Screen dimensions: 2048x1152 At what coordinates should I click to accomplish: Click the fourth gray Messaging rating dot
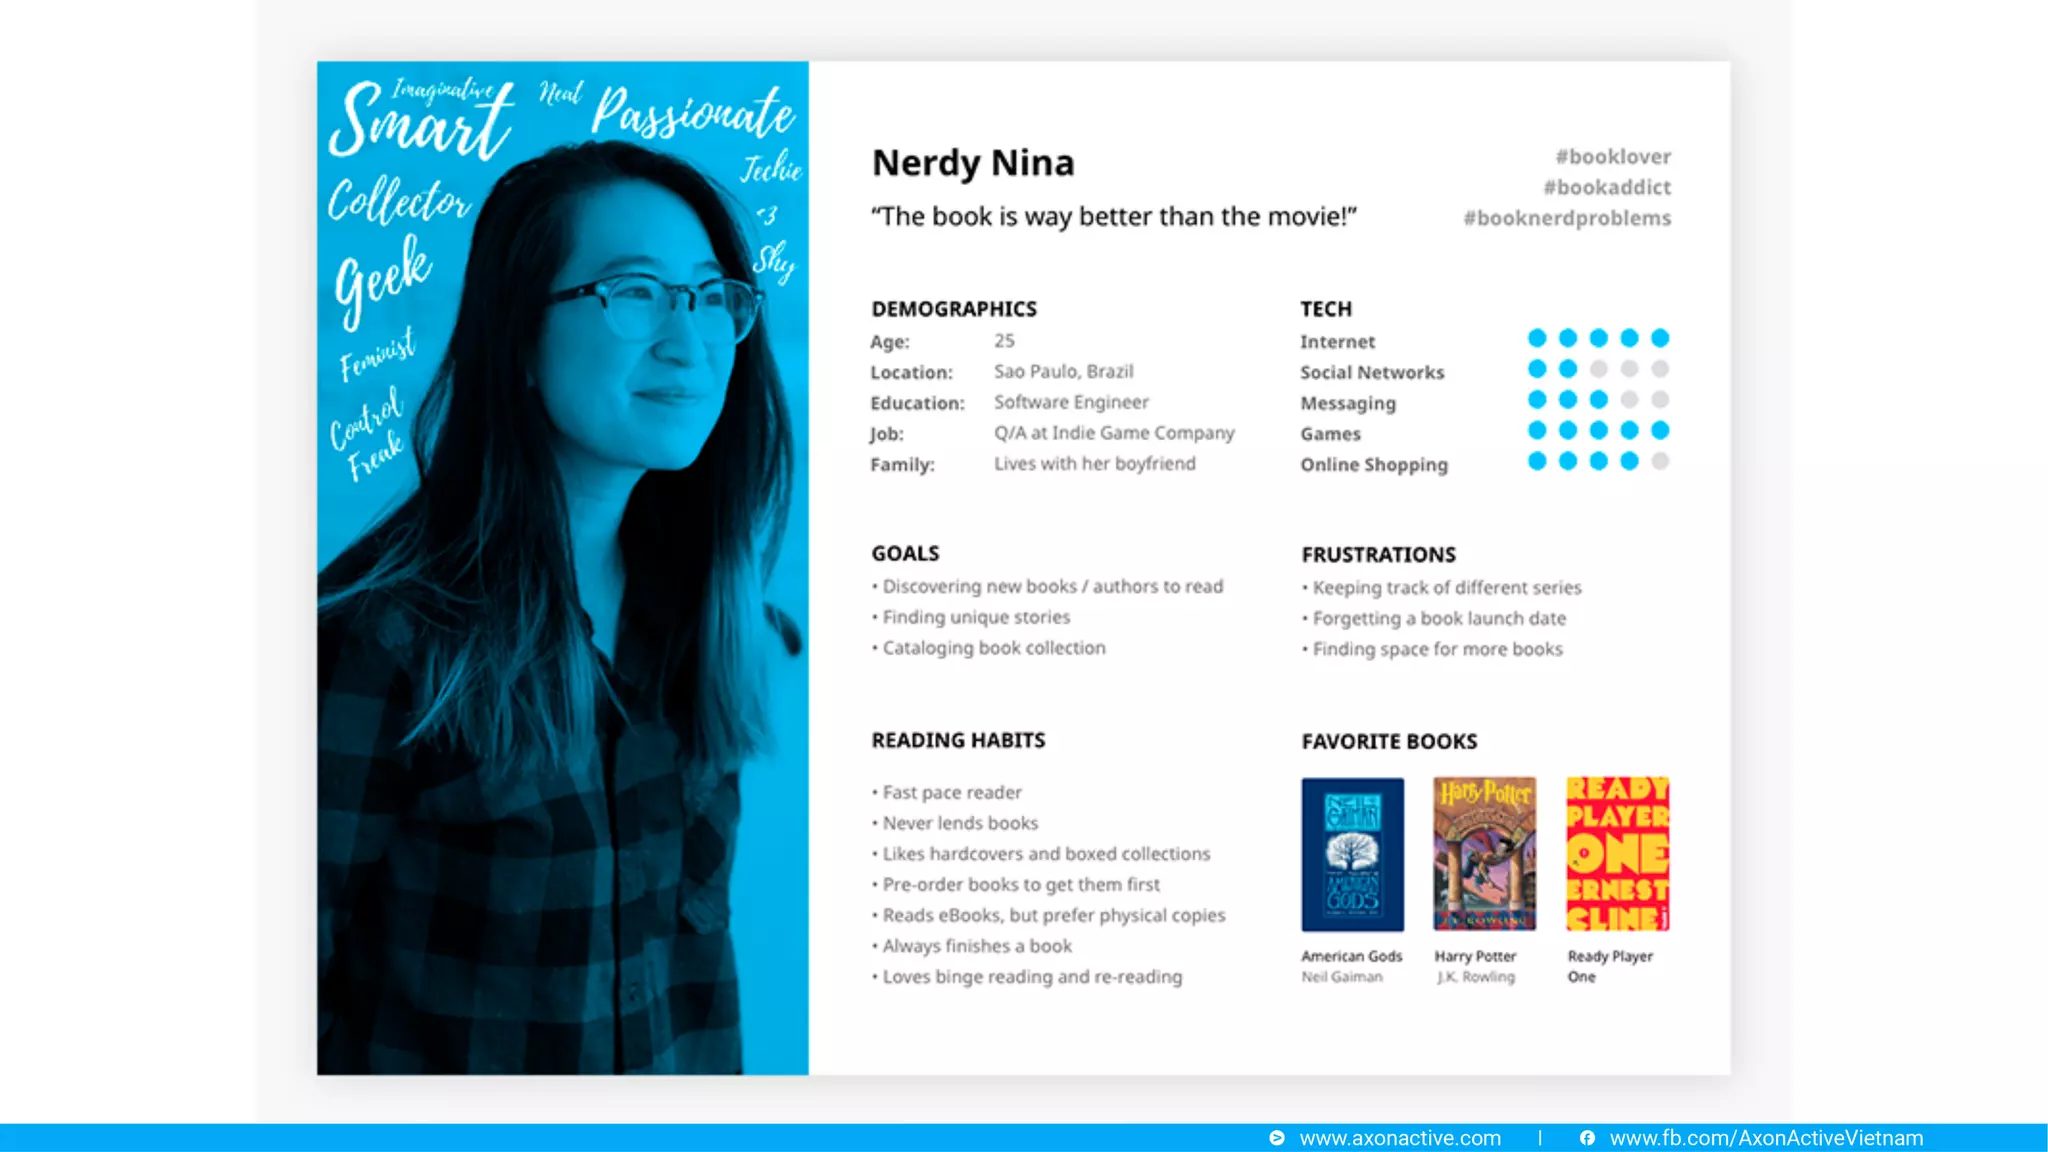(x=1629, y=400)
